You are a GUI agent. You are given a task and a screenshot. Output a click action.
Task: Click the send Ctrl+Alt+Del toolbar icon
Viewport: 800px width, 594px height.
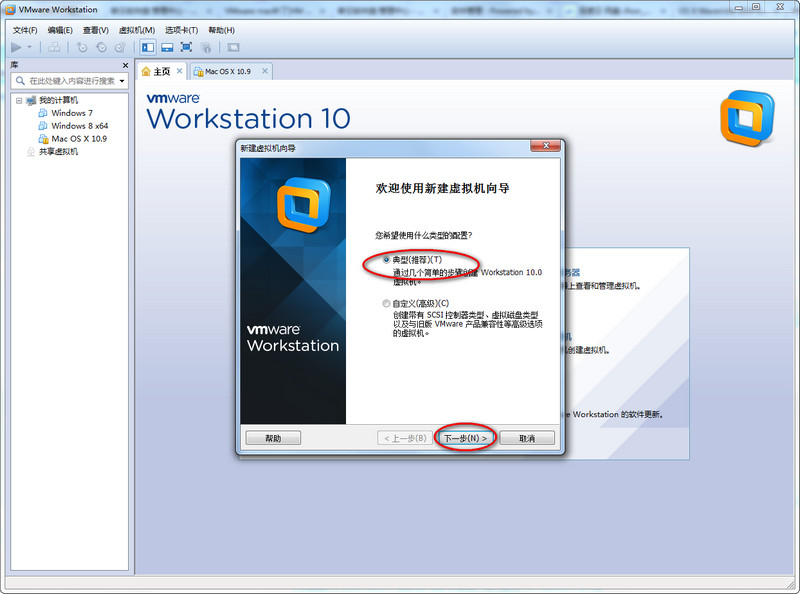54,47
